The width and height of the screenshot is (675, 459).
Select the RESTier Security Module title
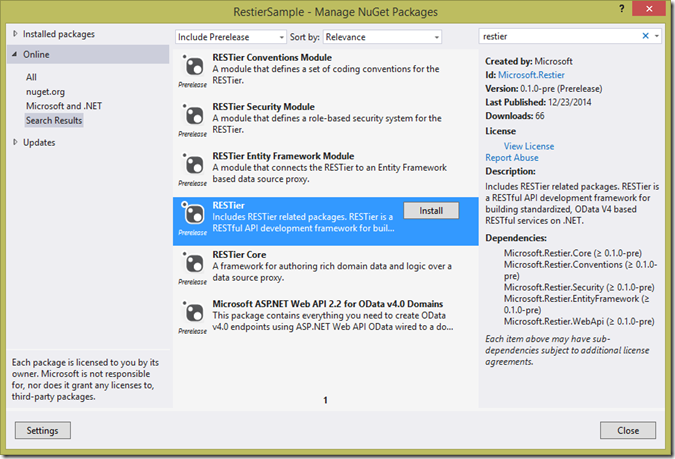[263, 106]
